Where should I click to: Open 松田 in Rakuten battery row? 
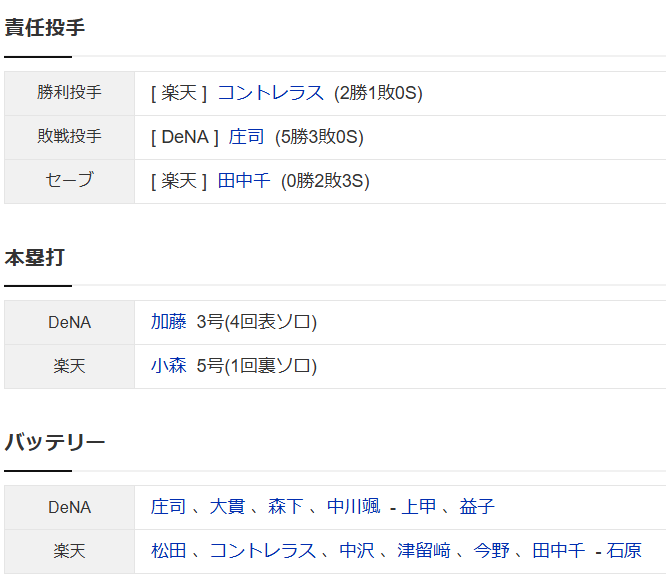pos(169,551)
